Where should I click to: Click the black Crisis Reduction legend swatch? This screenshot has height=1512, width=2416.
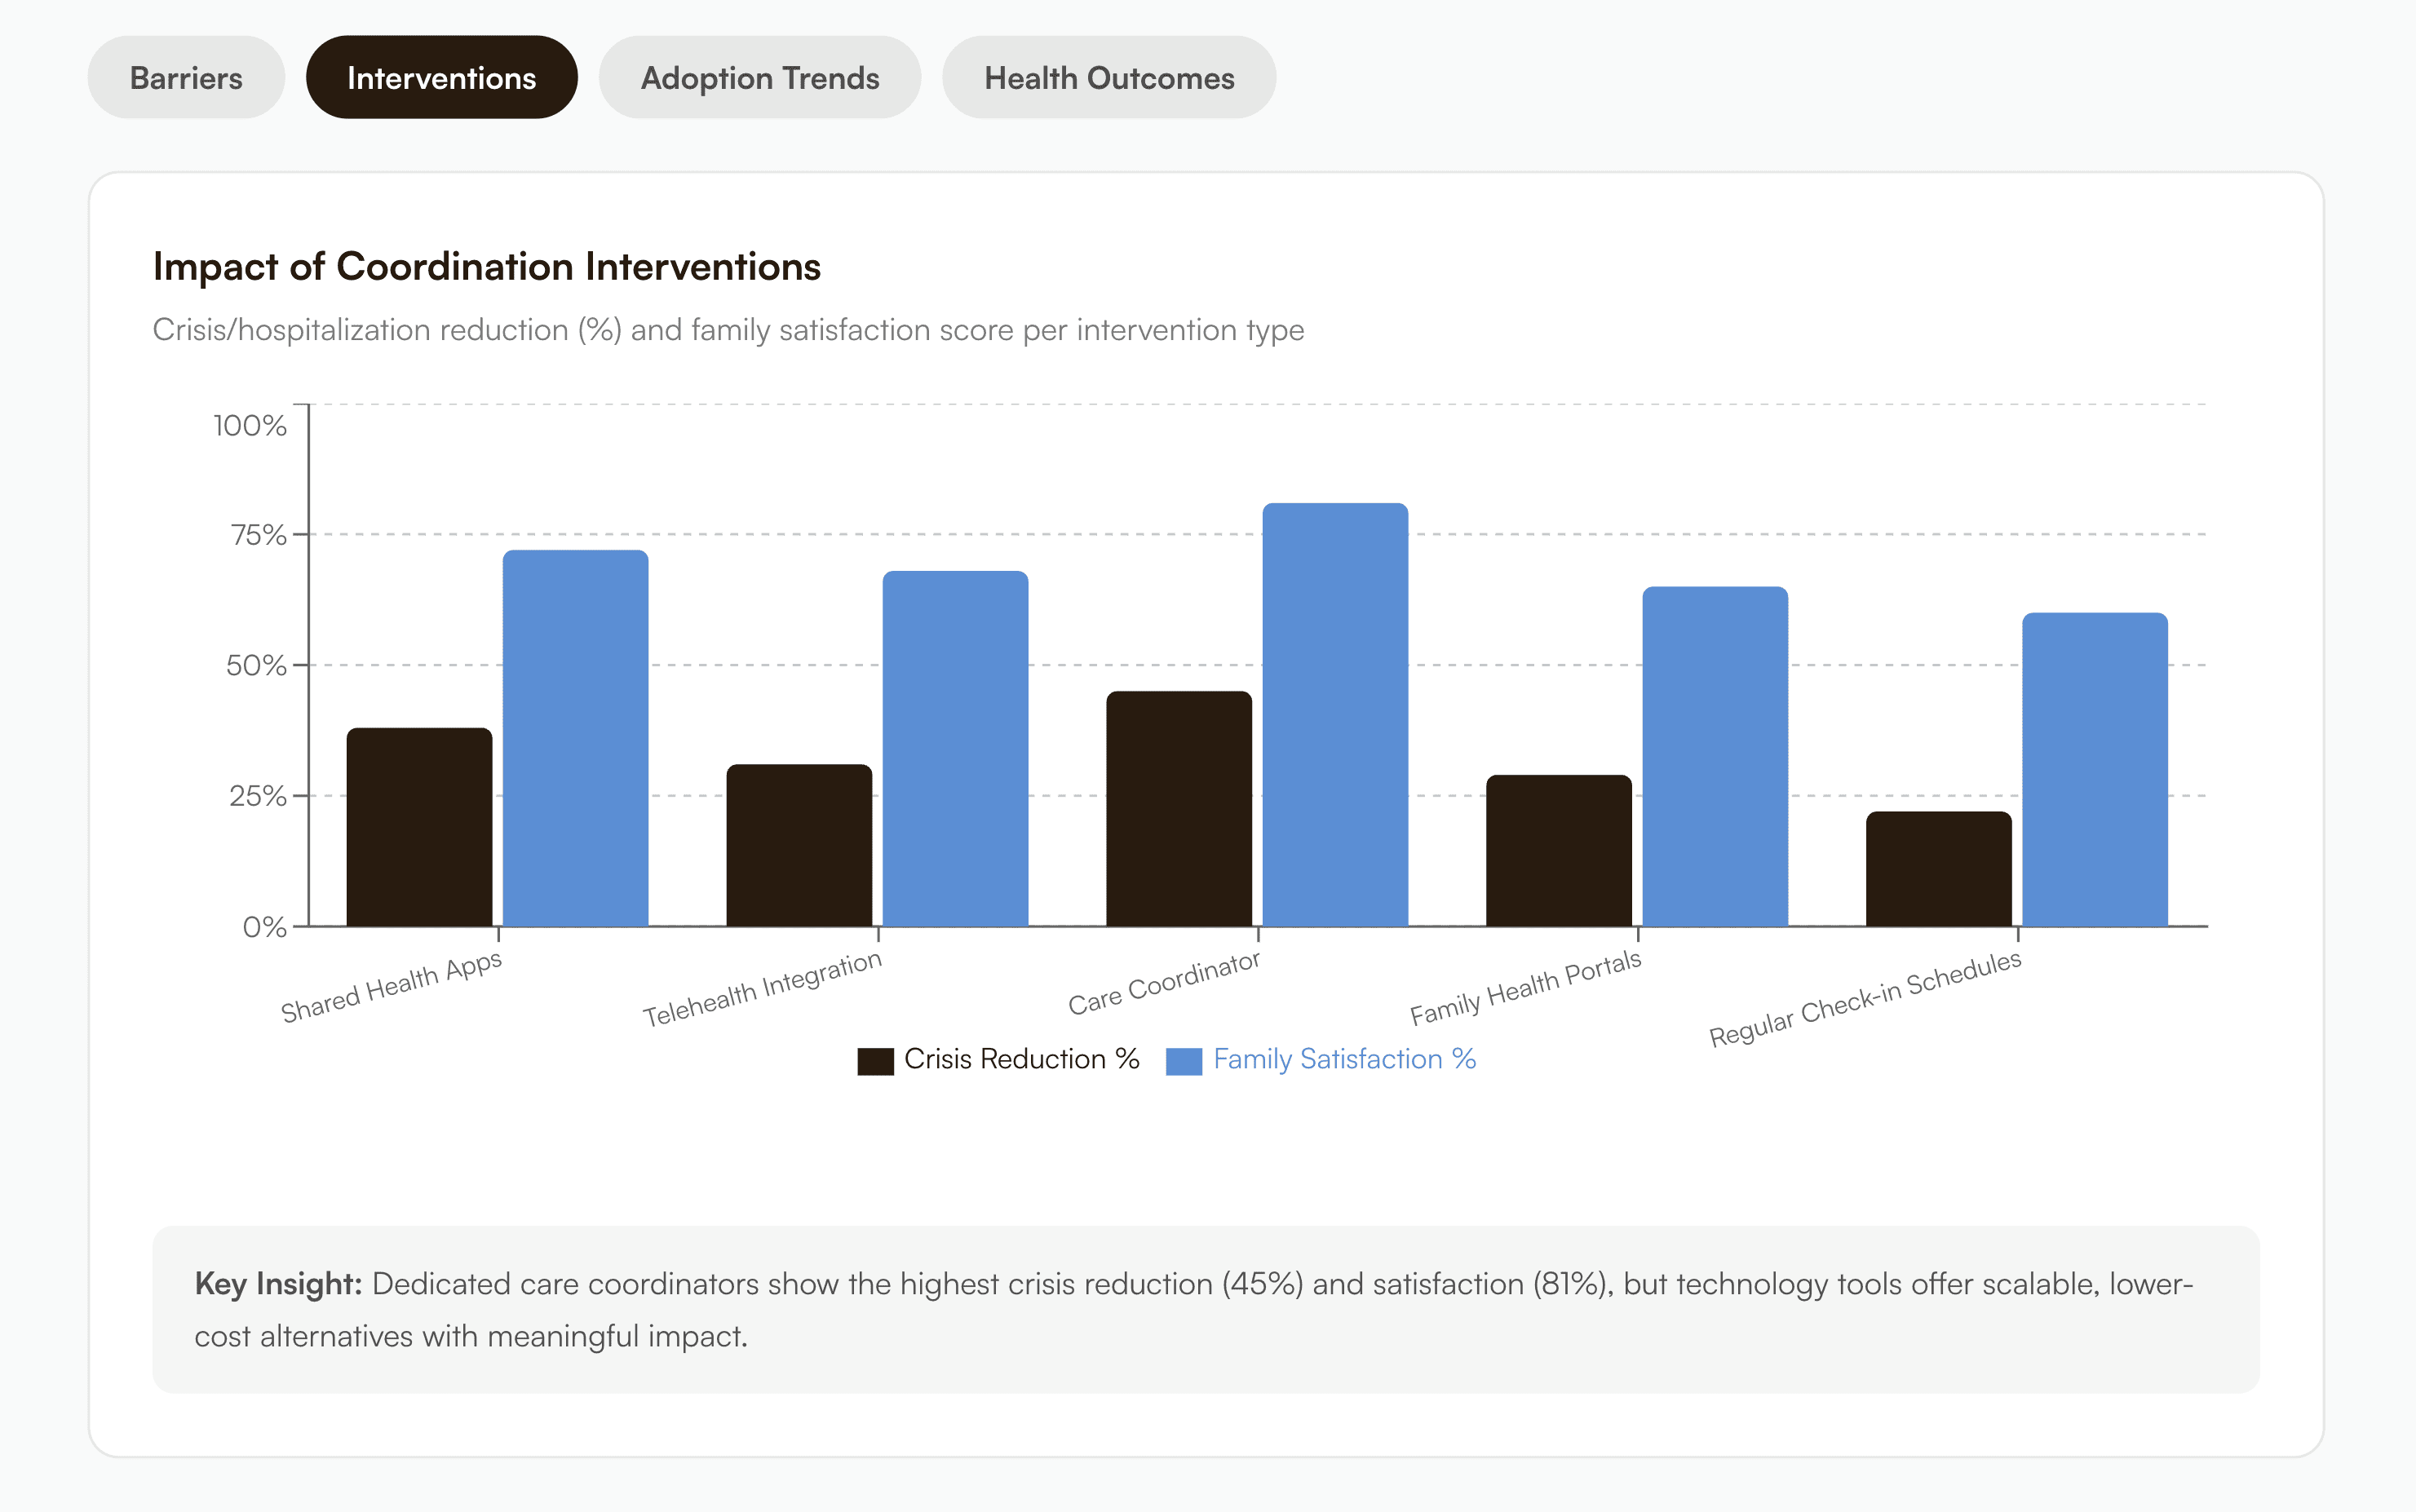click(875, 1061)
